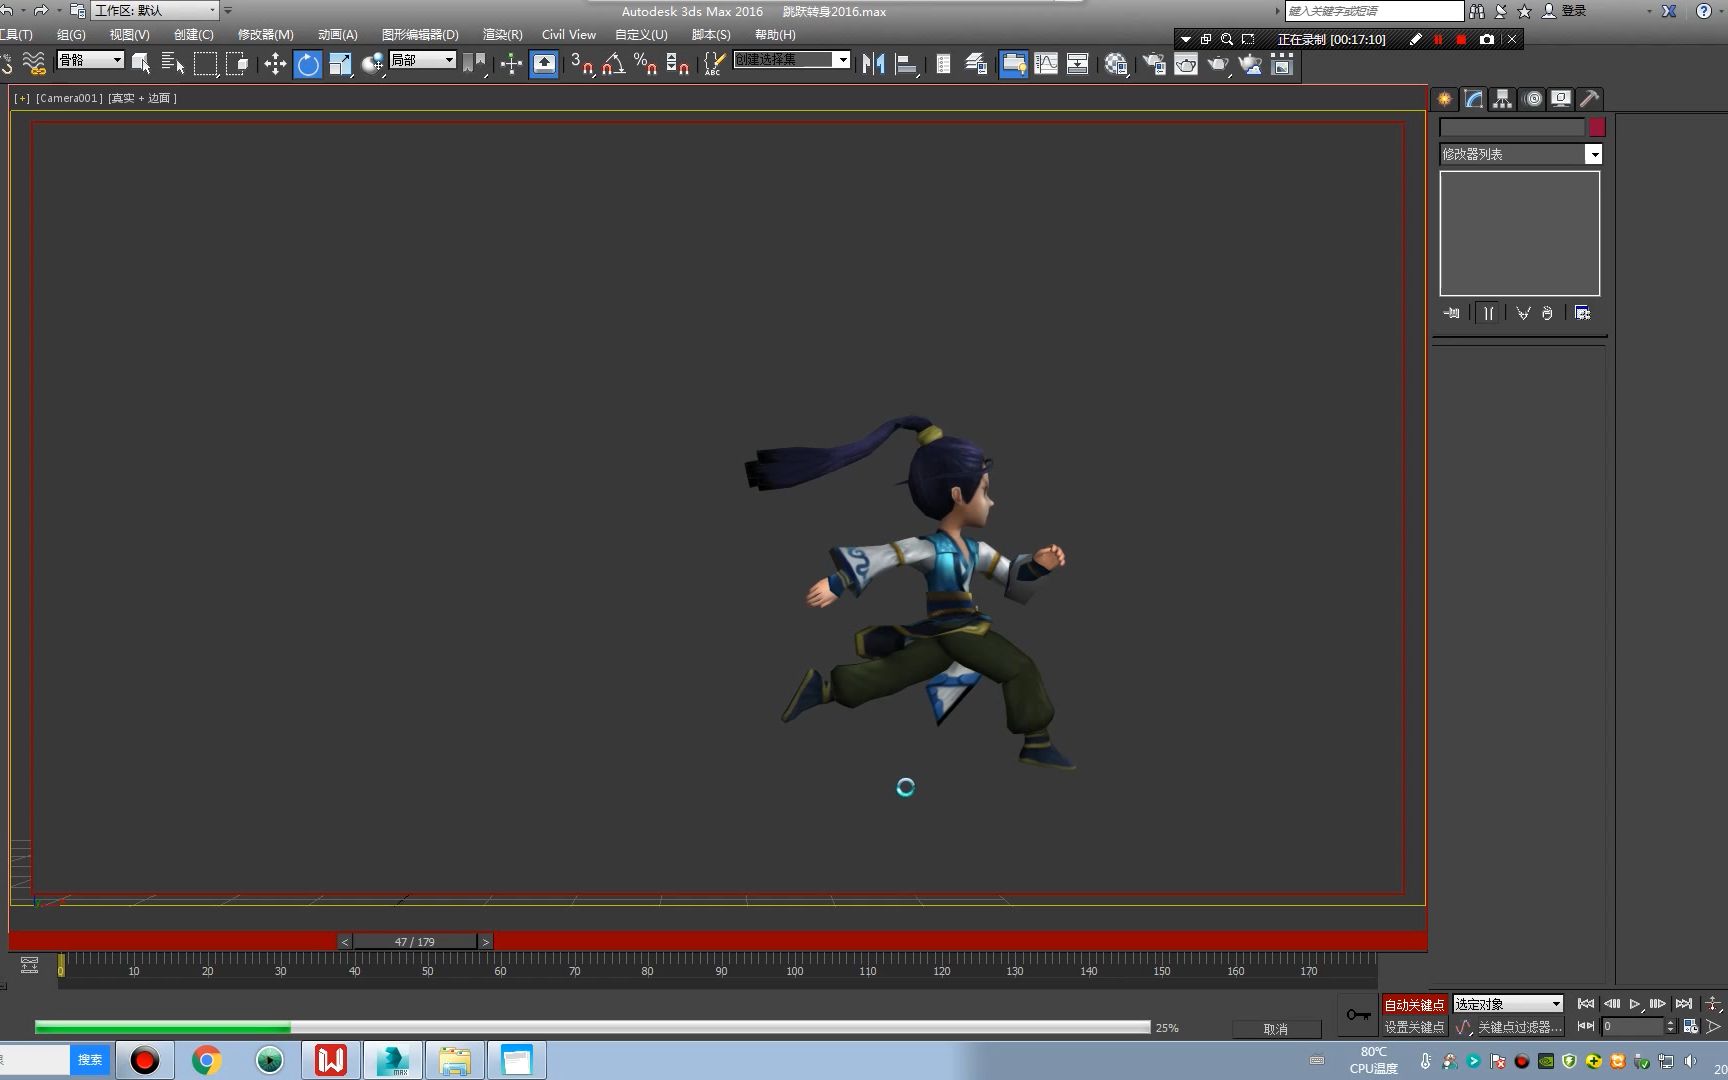The image size is (1728, 1080).
Task: Open the 渲染(R) menu
Action: coord(502,34)
